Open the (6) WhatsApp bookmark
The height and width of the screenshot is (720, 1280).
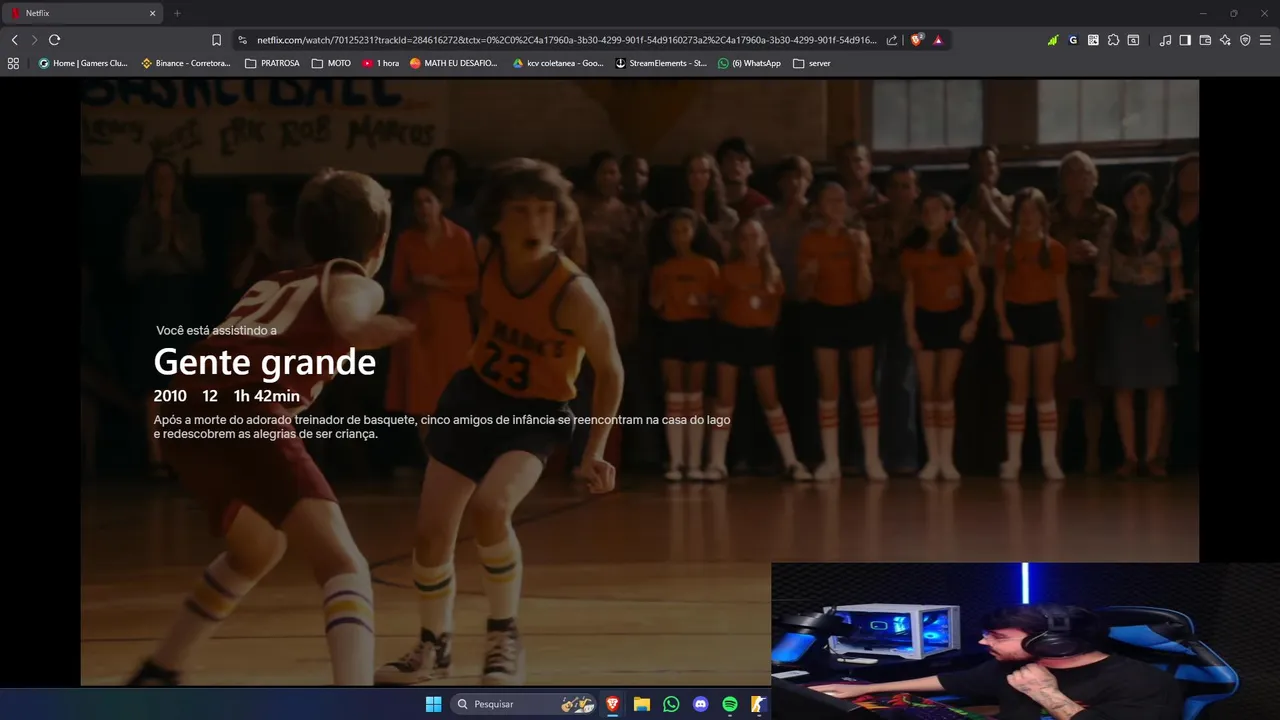[750, 63]
